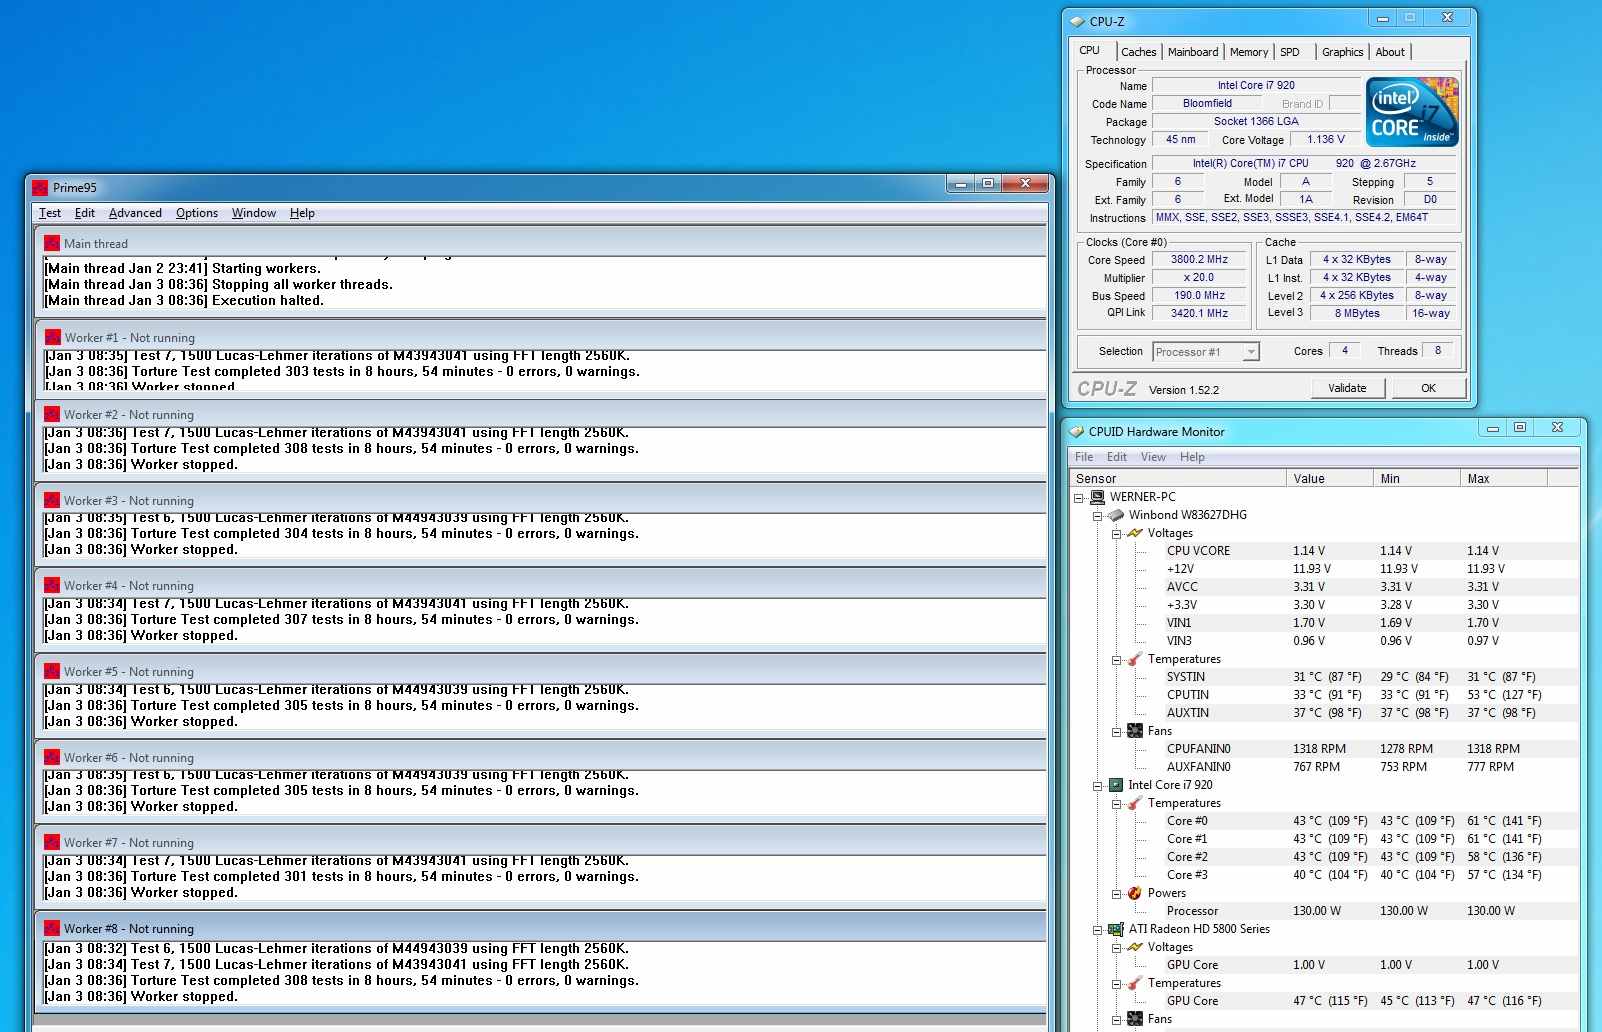Click the Winbond Voltages lightning icon
1602x1032 pixels.
pyautogui.click(x=1135, y=533)
